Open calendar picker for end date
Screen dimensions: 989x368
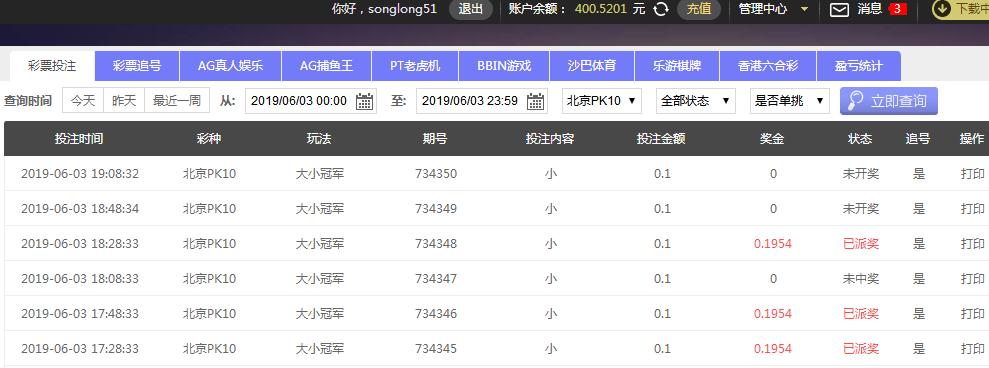[535, 101]
